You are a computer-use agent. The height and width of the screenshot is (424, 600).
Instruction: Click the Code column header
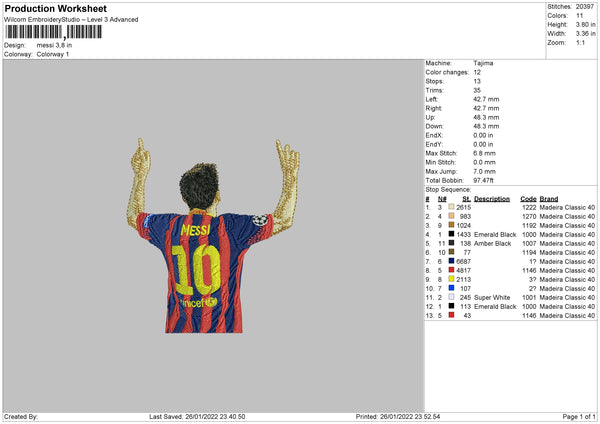(528, 199)
